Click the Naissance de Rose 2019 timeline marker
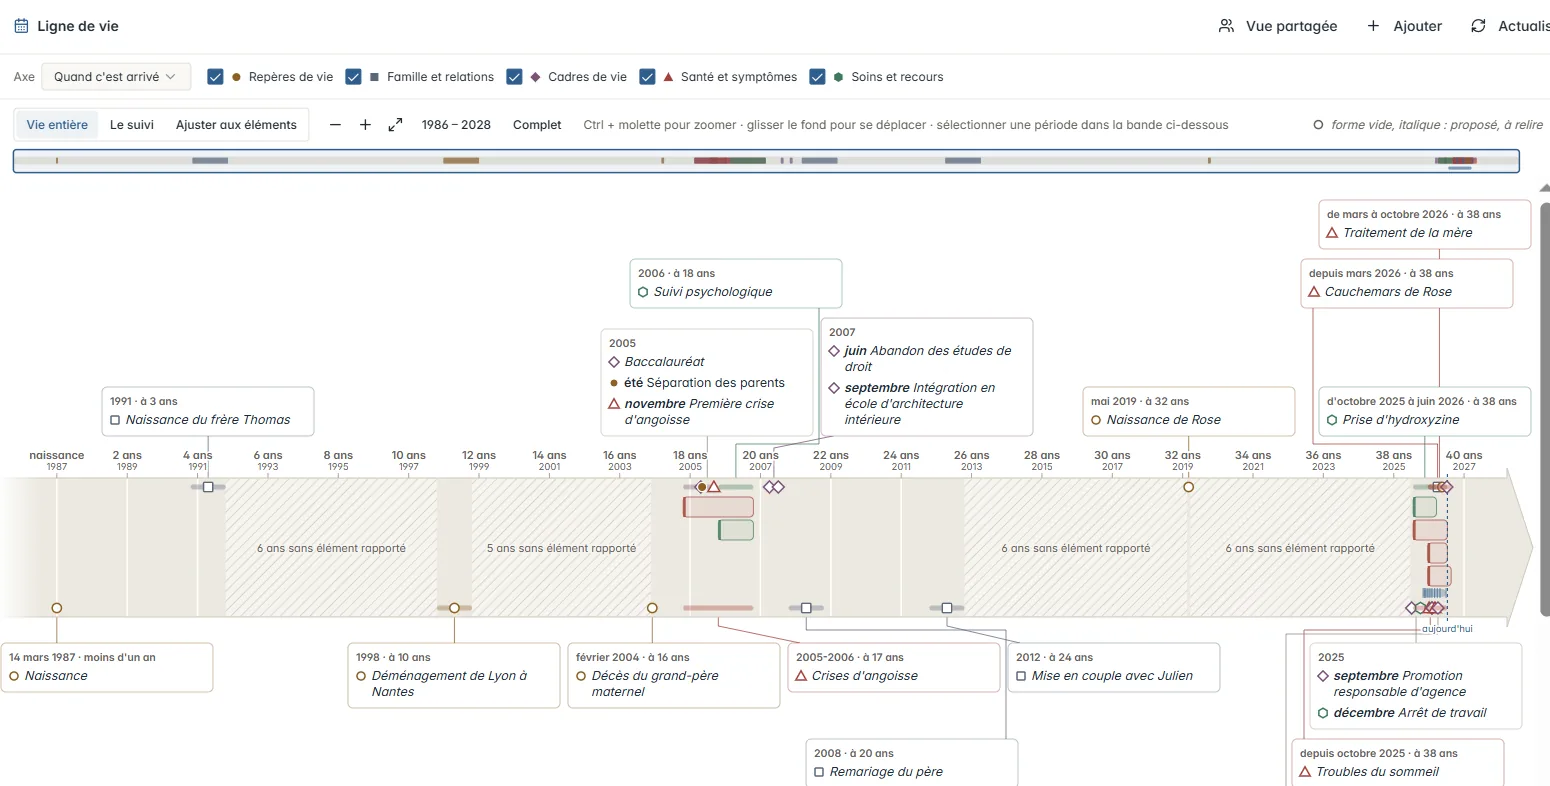Viewport: 1550px width, 786px height. pos(1189,487)
